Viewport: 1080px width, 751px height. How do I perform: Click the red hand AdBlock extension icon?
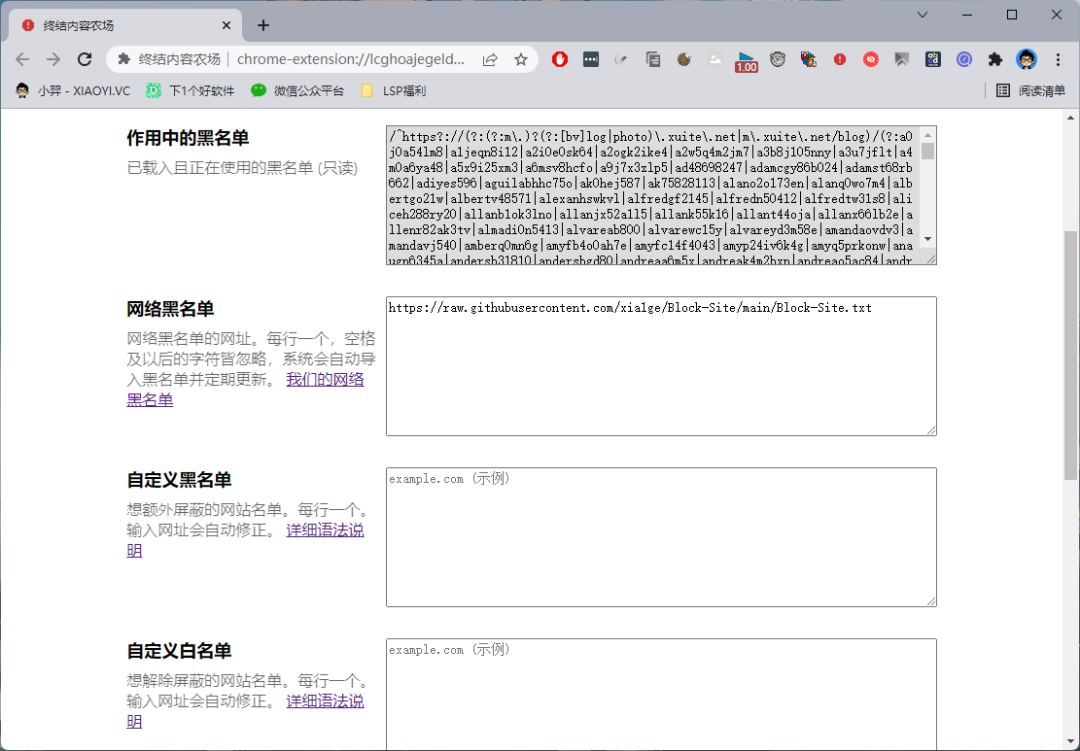pos(560,59)
